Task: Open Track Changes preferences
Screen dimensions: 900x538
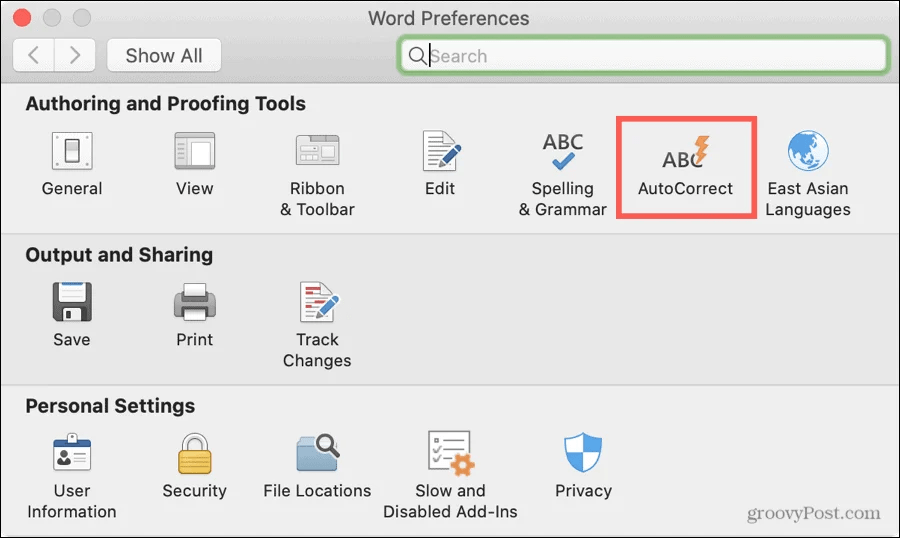Action: 317,325
